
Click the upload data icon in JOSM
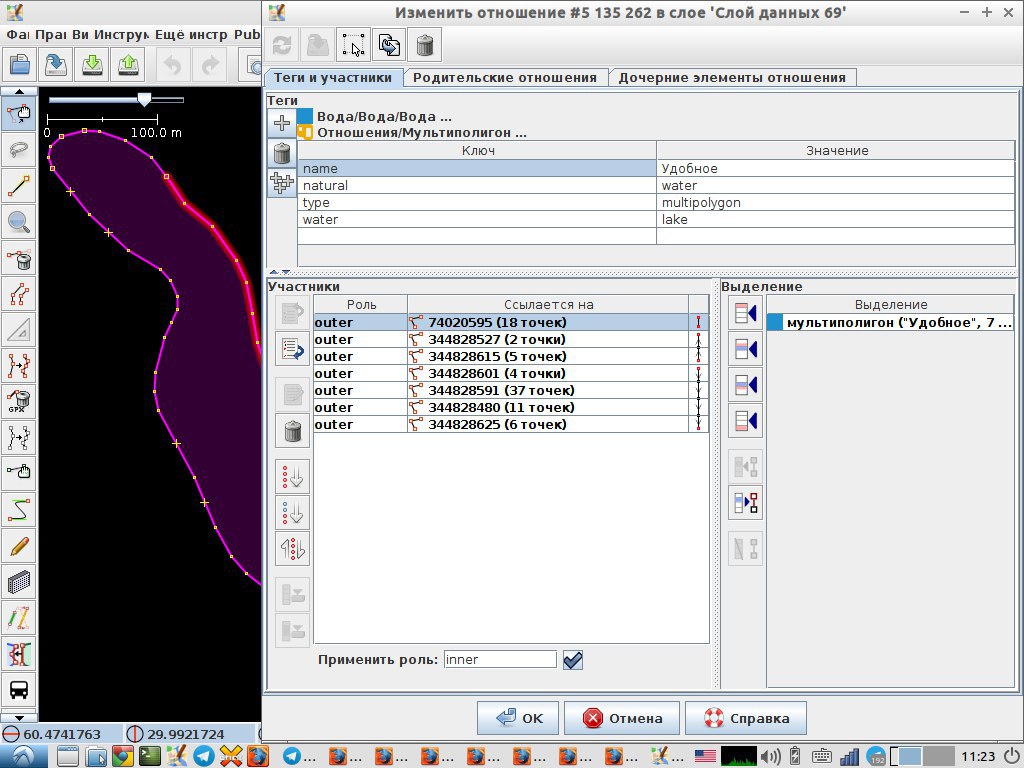[128, 65]
